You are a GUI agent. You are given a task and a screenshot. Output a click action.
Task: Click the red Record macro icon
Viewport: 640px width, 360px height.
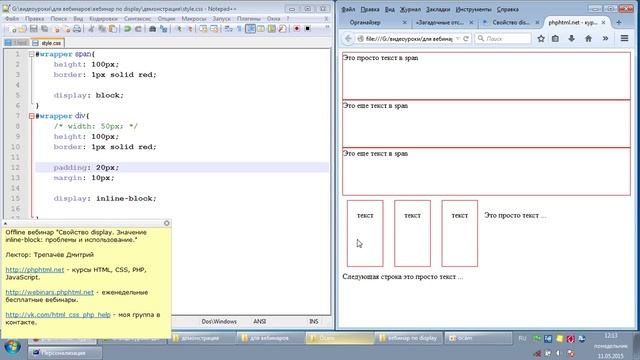click(x=297, y=29)
